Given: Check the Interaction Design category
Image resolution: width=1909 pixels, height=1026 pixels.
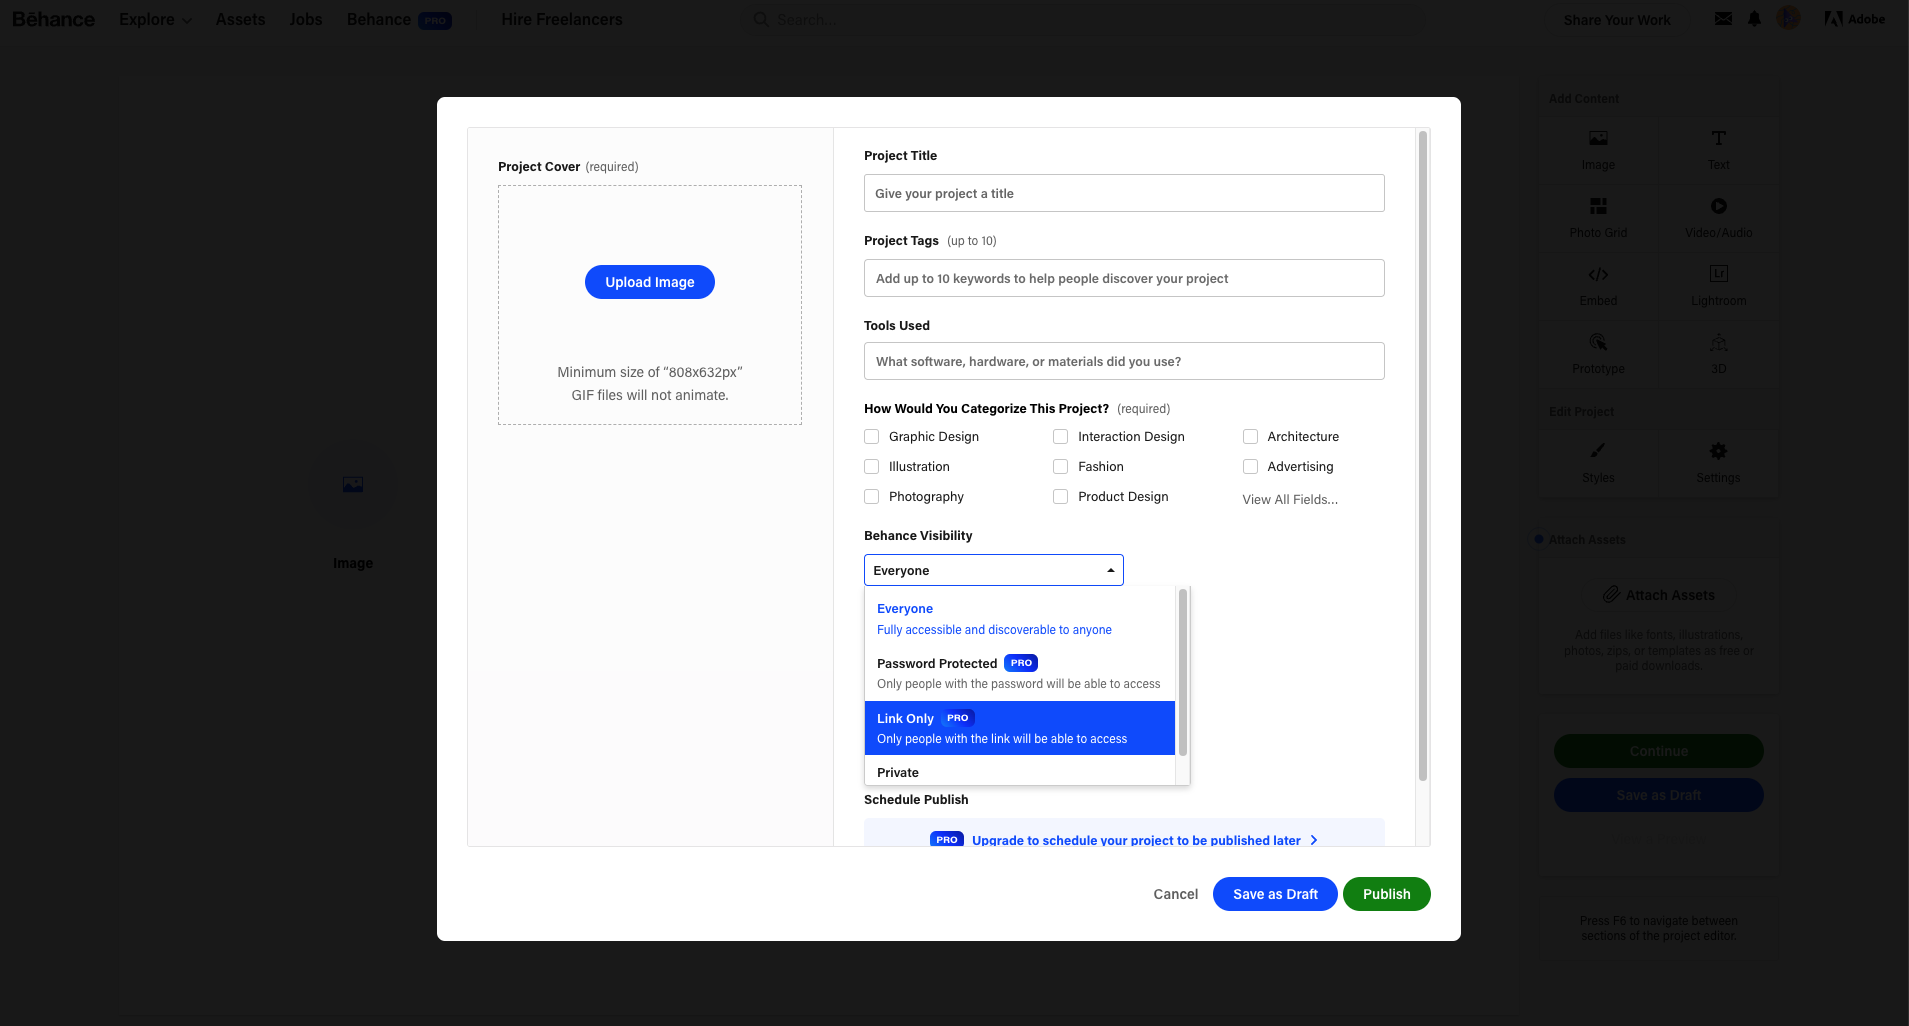Looking at the screenshot, I should coord(1059,436).
